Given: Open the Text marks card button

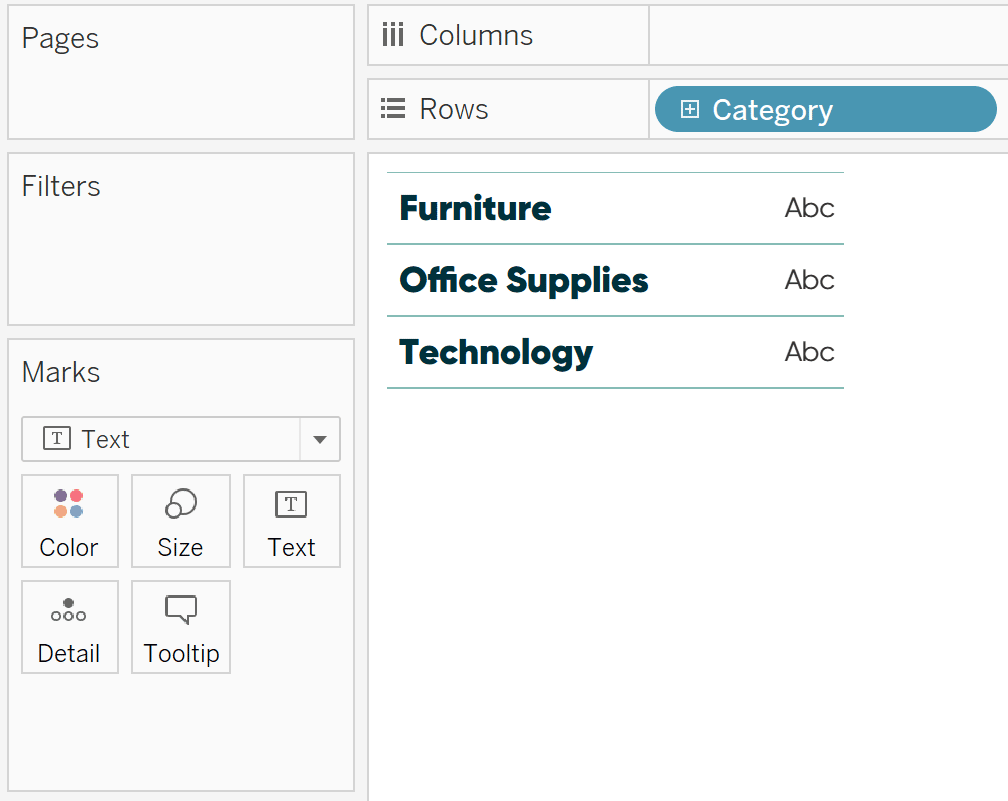Looking at the screenshot, I should coord(292,521).
